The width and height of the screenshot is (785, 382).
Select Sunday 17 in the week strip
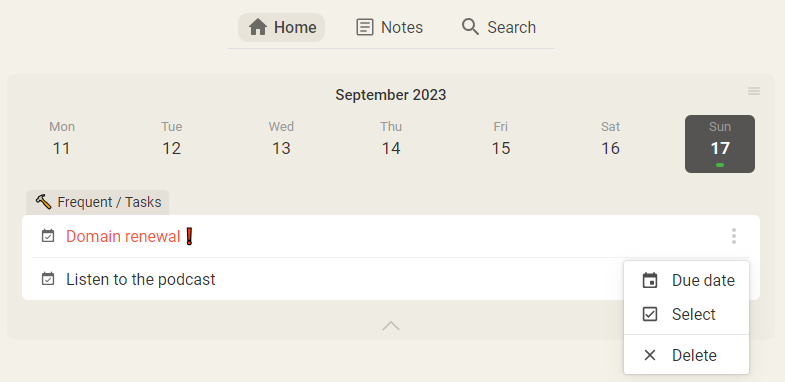coord(720,144)
